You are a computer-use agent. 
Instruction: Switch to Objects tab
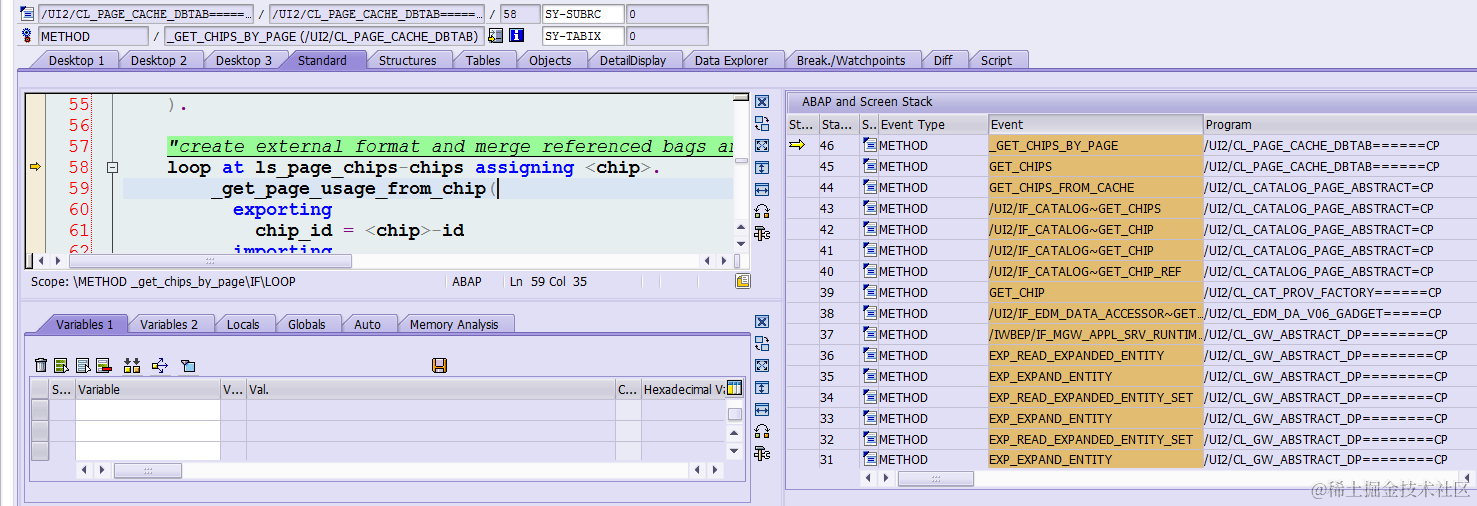(x=550, y=60)
